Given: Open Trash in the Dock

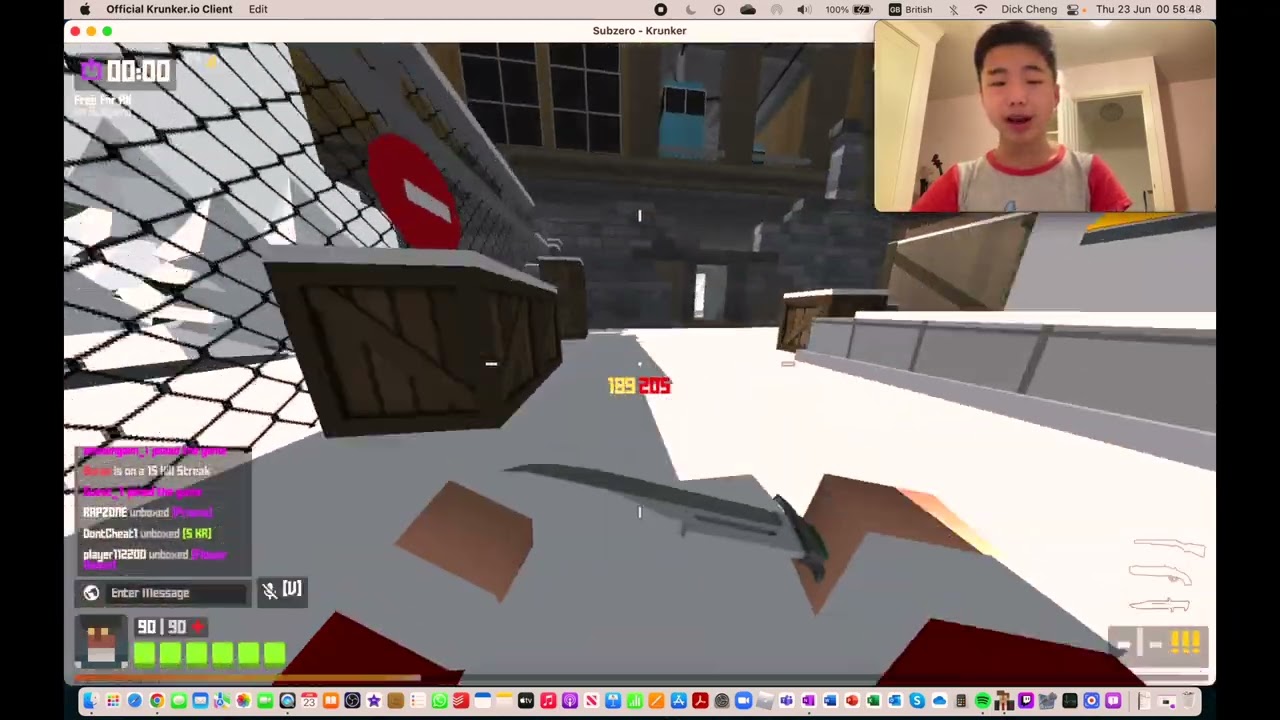Looking at the screenshot, I should (1189, 701).
